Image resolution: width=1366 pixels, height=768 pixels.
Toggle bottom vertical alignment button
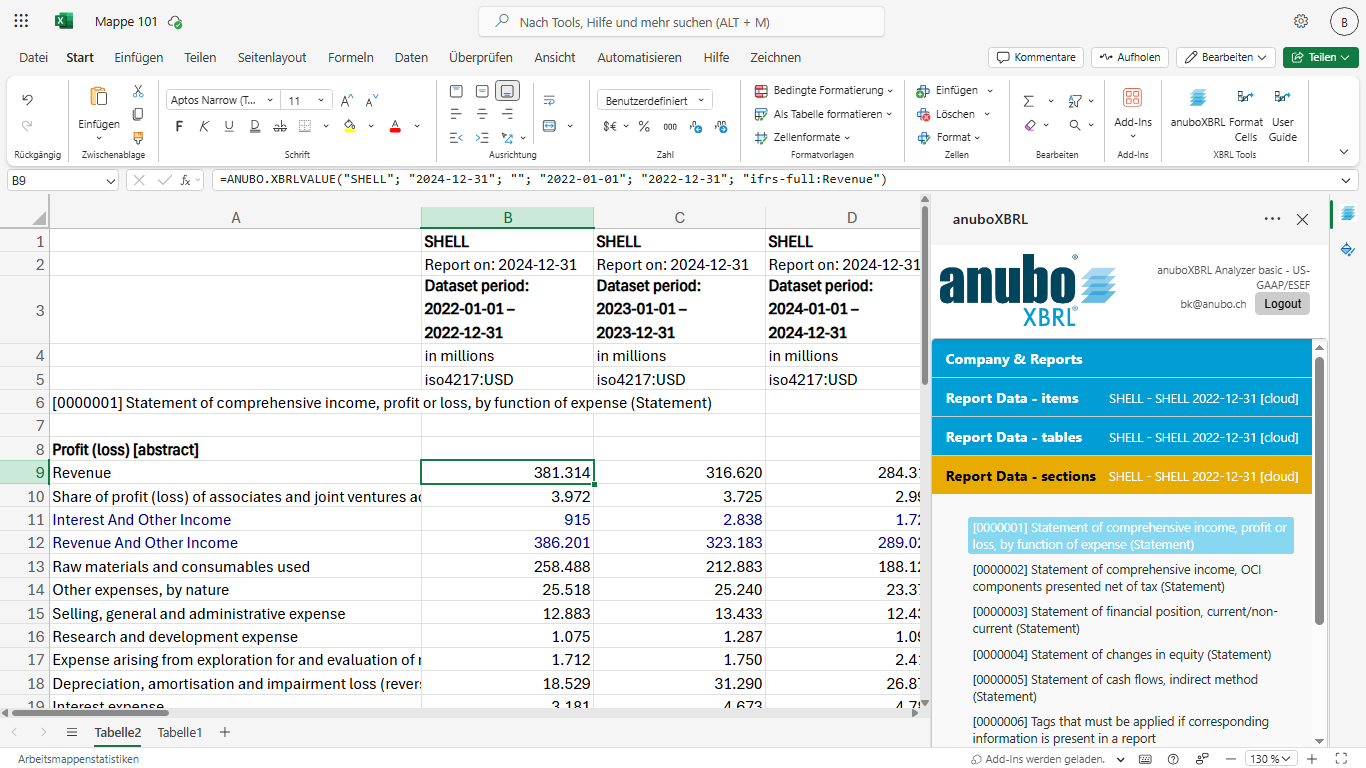point(507,91)
